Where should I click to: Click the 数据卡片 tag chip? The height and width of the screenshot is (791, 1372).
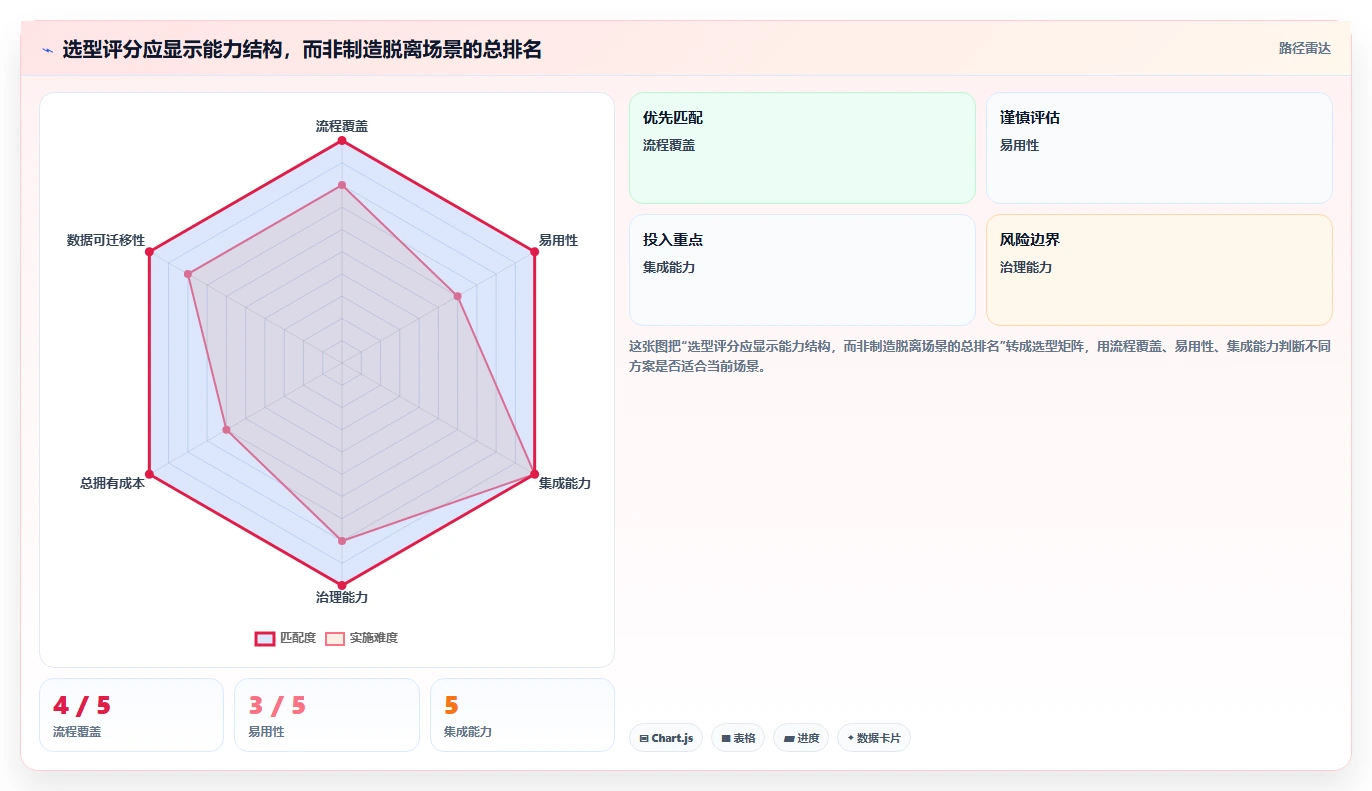[x=874, y=738]
